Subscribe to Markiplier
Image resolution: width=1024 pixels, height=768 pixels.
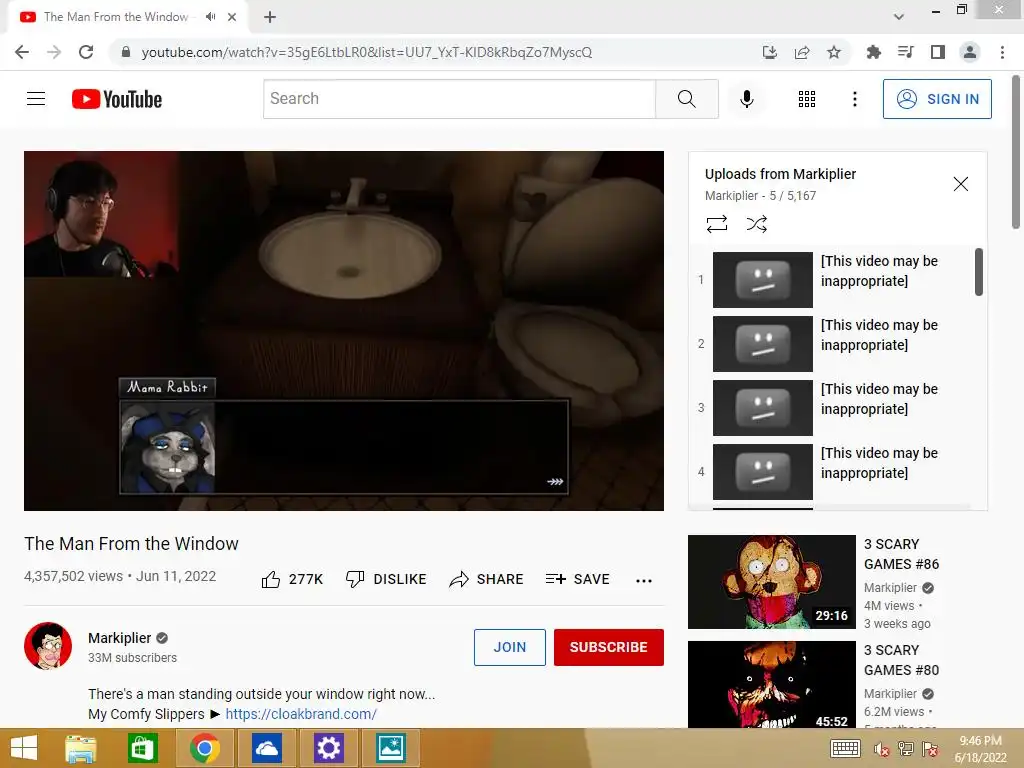(609, 647)
